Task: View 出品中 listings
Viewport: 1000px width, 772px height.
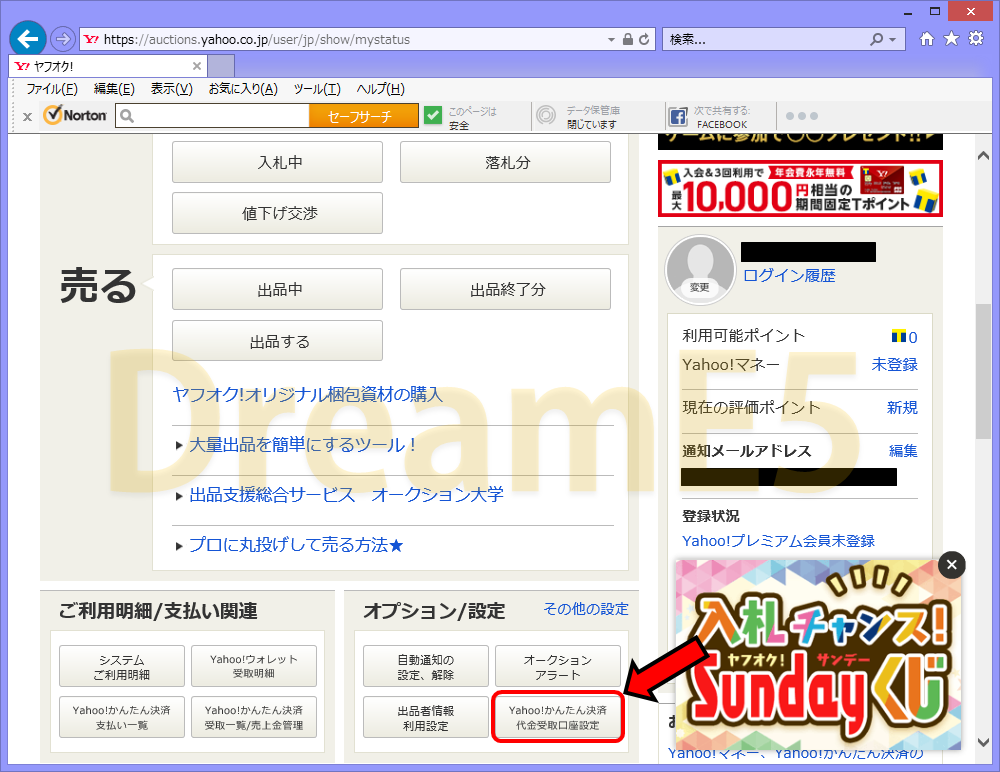Action: [x=277, y=289]
